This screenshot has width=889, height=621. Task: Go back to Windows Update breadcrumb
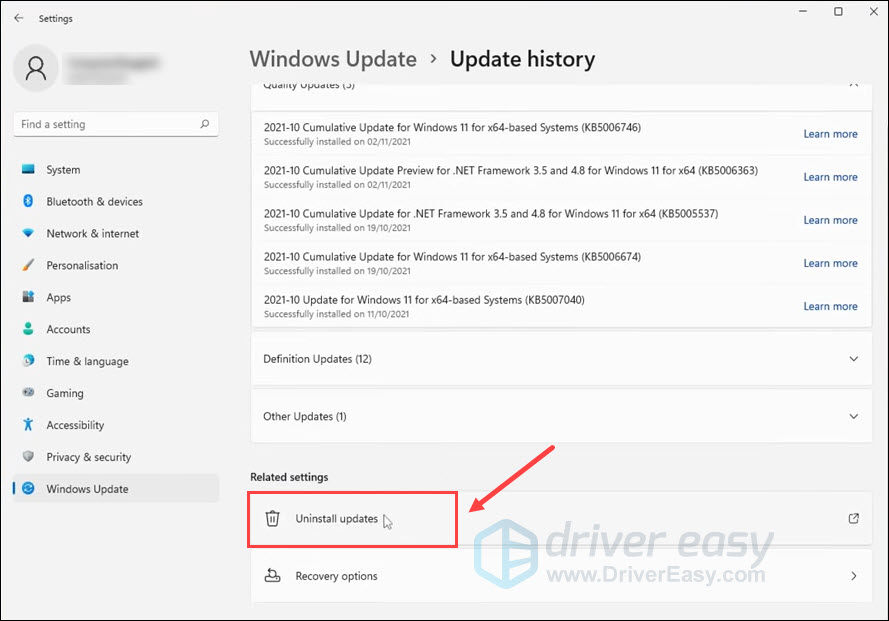333,59
